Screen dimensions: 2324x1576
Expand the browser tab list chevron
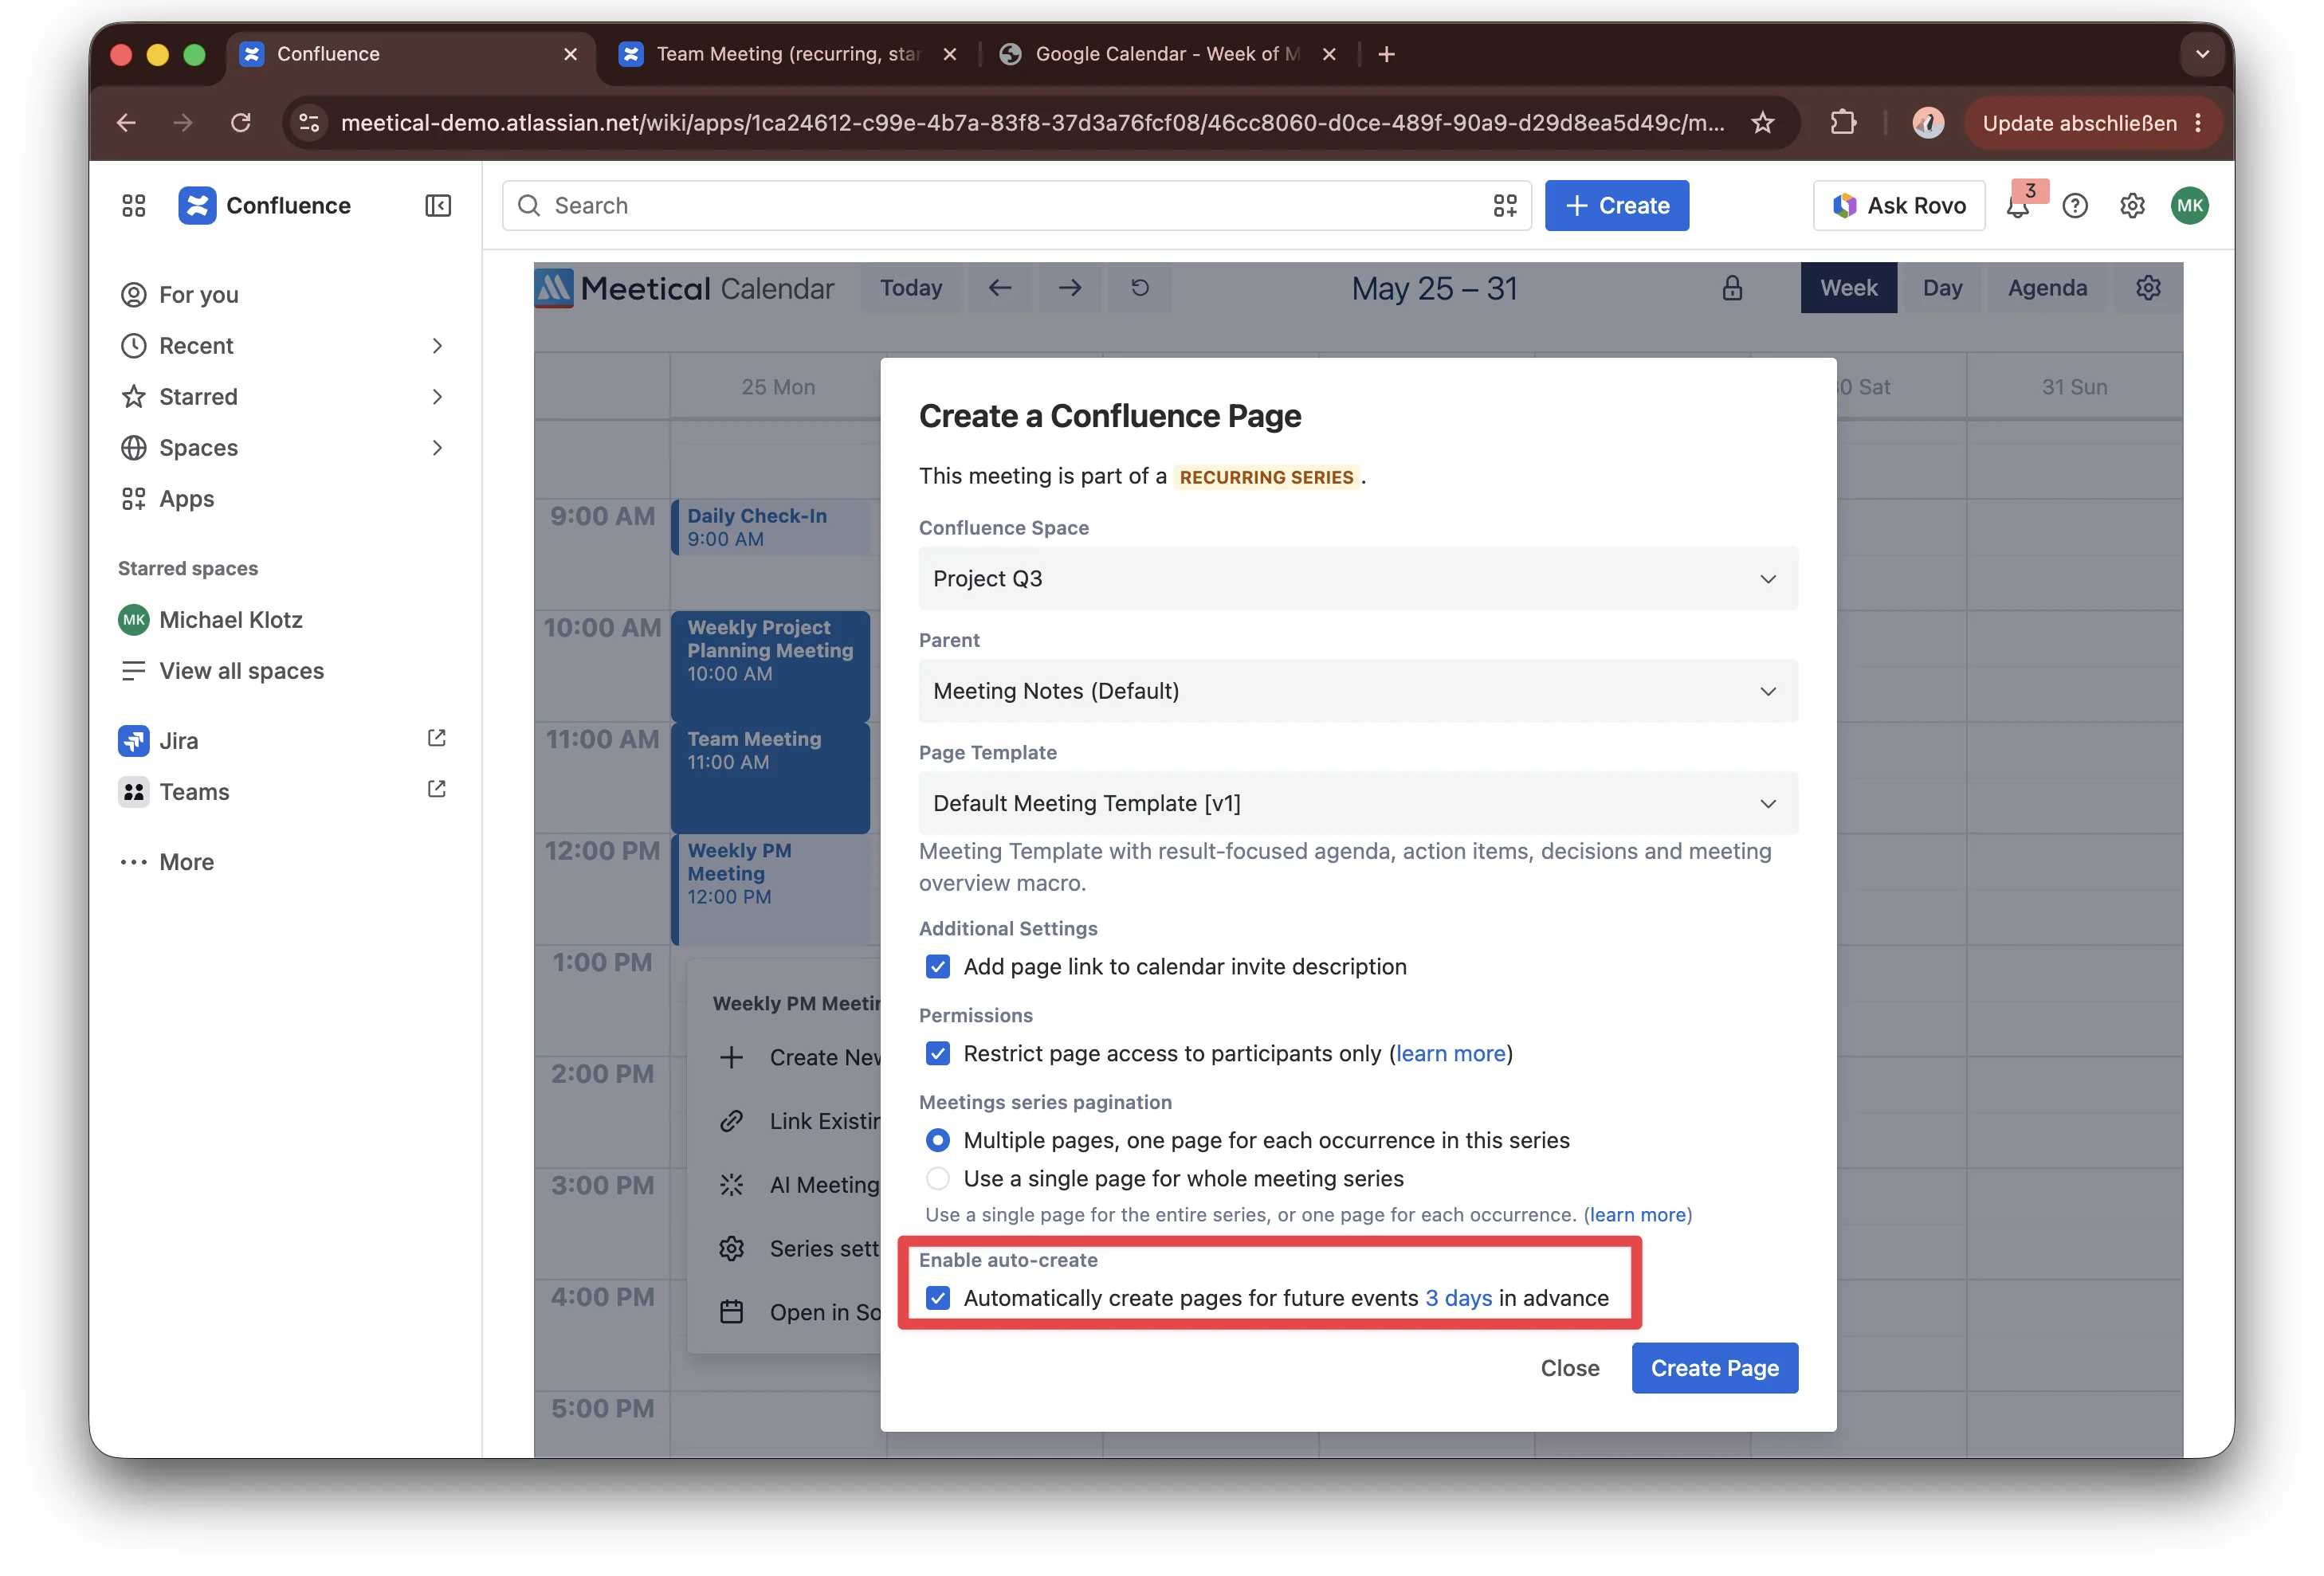click(x=2202, y=54)
